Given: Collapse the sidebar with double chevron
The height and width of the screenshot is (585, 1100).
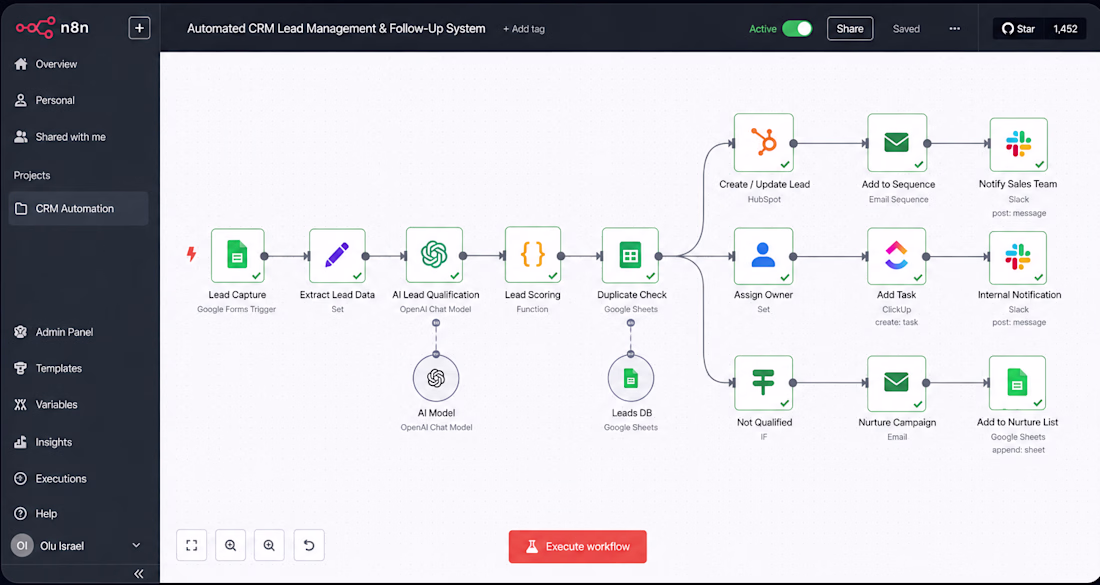Looking at the screenshot, I should 138,574.
